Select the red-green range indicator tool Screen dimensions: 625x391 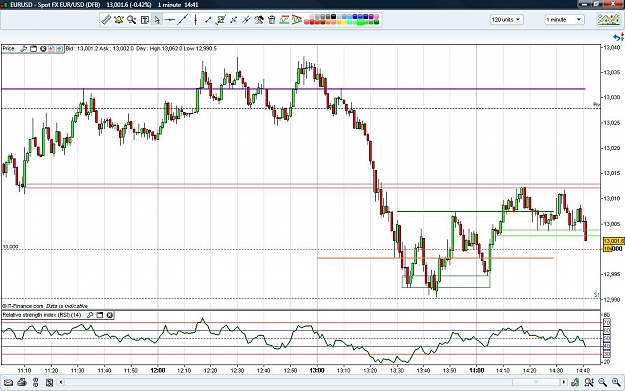click(284, 19)
